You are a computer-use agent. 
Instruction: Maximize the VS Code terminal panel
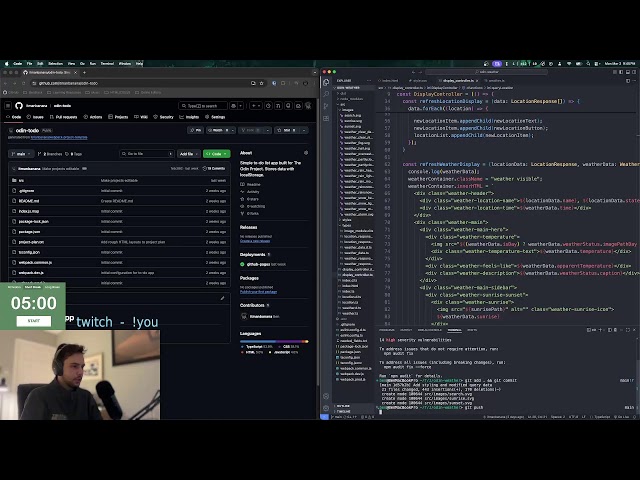[628, 330]
